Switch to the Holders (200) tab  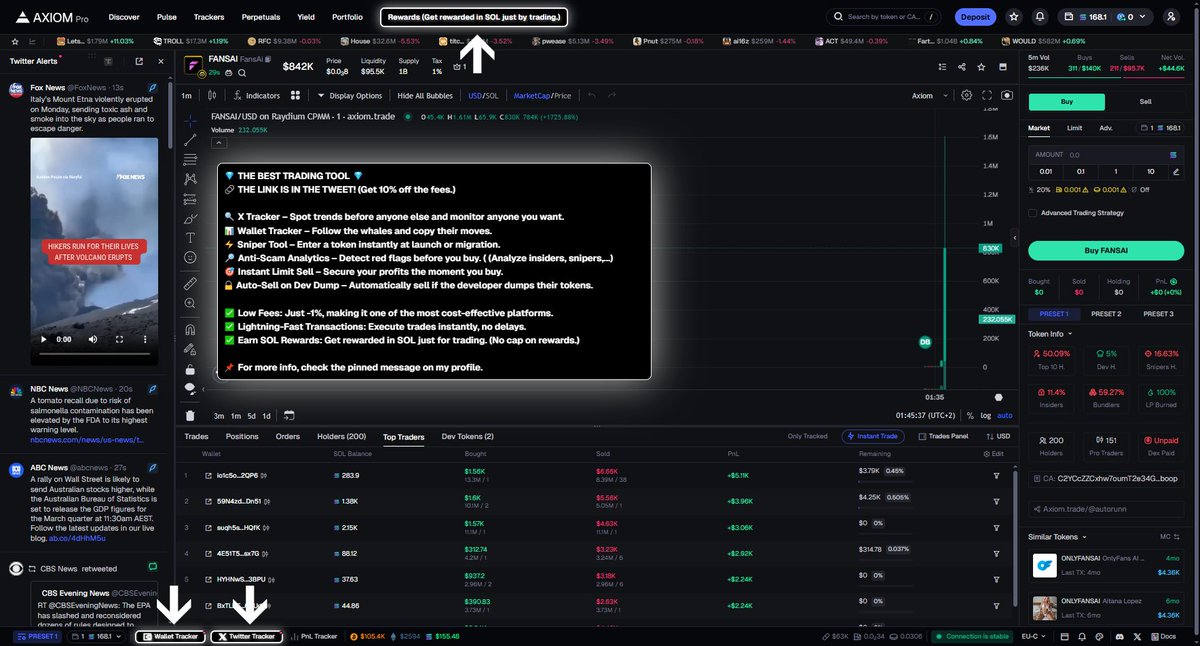click(341, 437)
